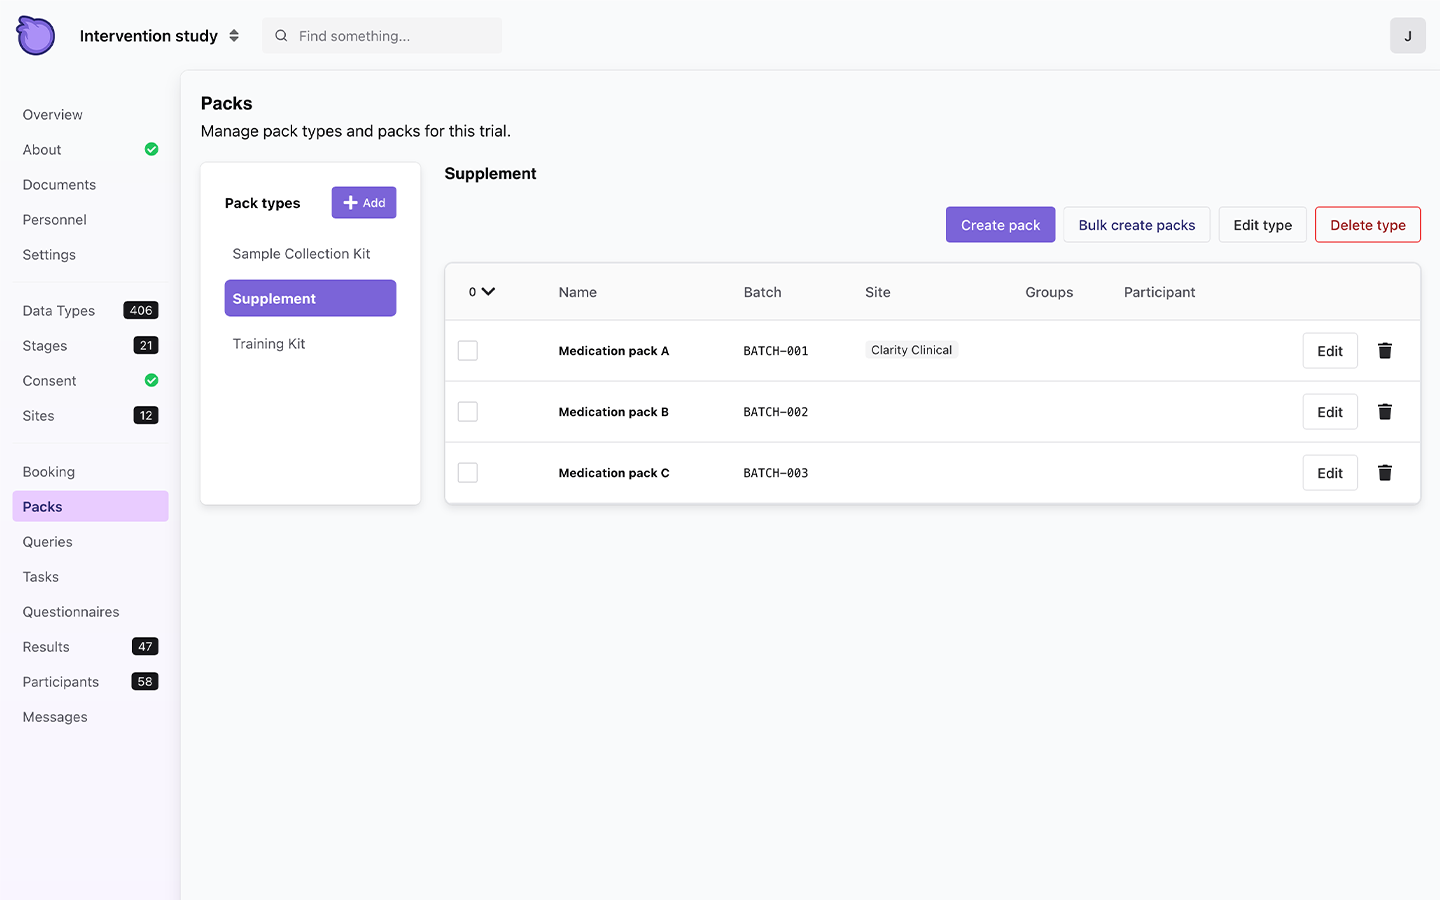Tick the checkbox for Medication pack A
Viewport: 1440px width, 900px height.
point(467,350)
